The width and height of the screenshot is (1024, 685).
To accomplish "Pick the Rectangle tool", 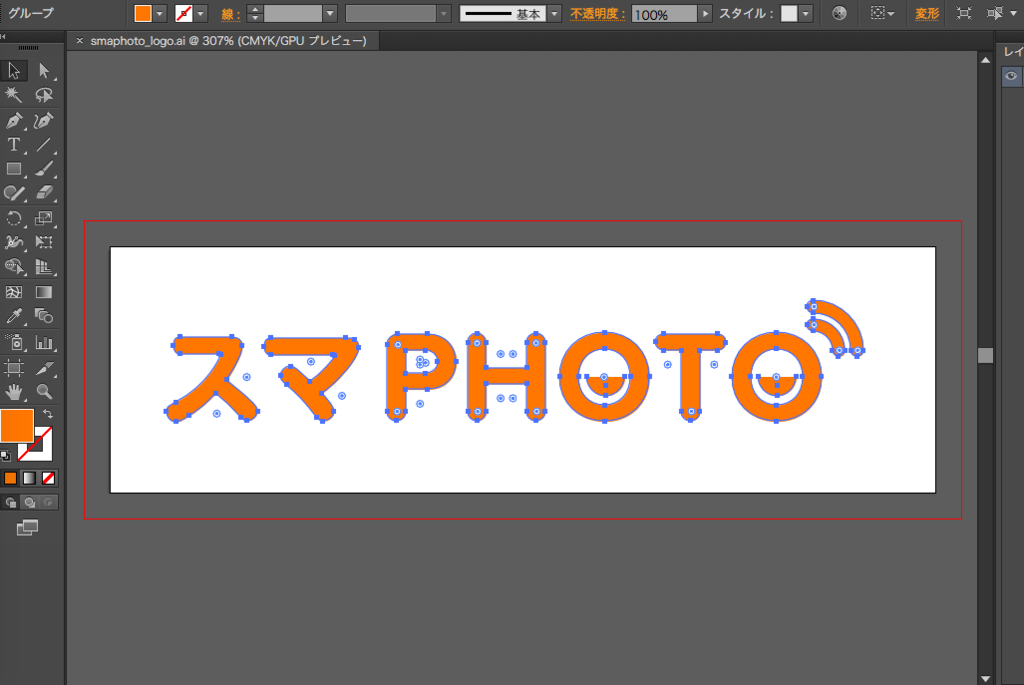I will click(14, 169).
